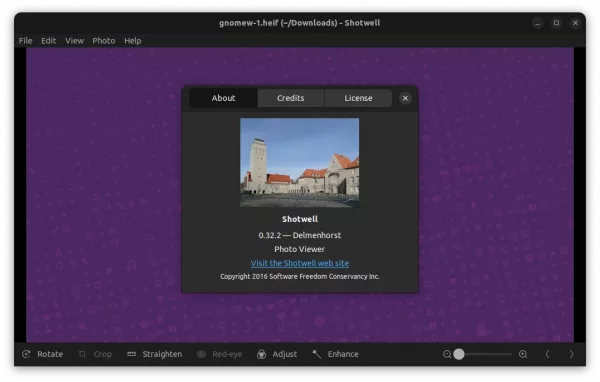The image size is (600, 382).
Task: Switch to the License tab
Action: pos(358,98)
